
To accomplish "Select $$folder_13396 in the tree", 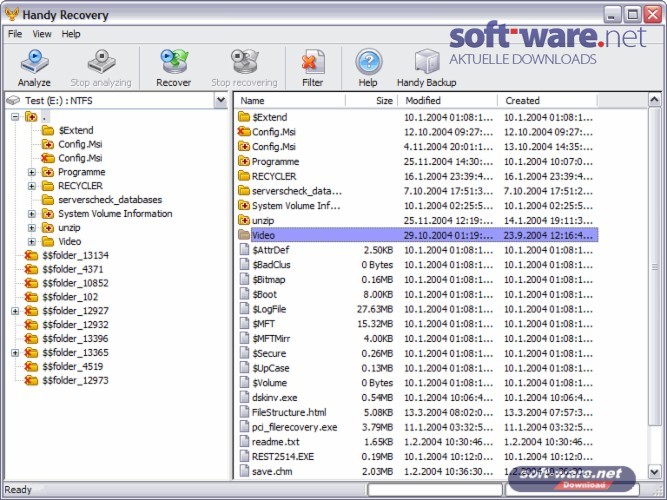I will pos(75,339).
